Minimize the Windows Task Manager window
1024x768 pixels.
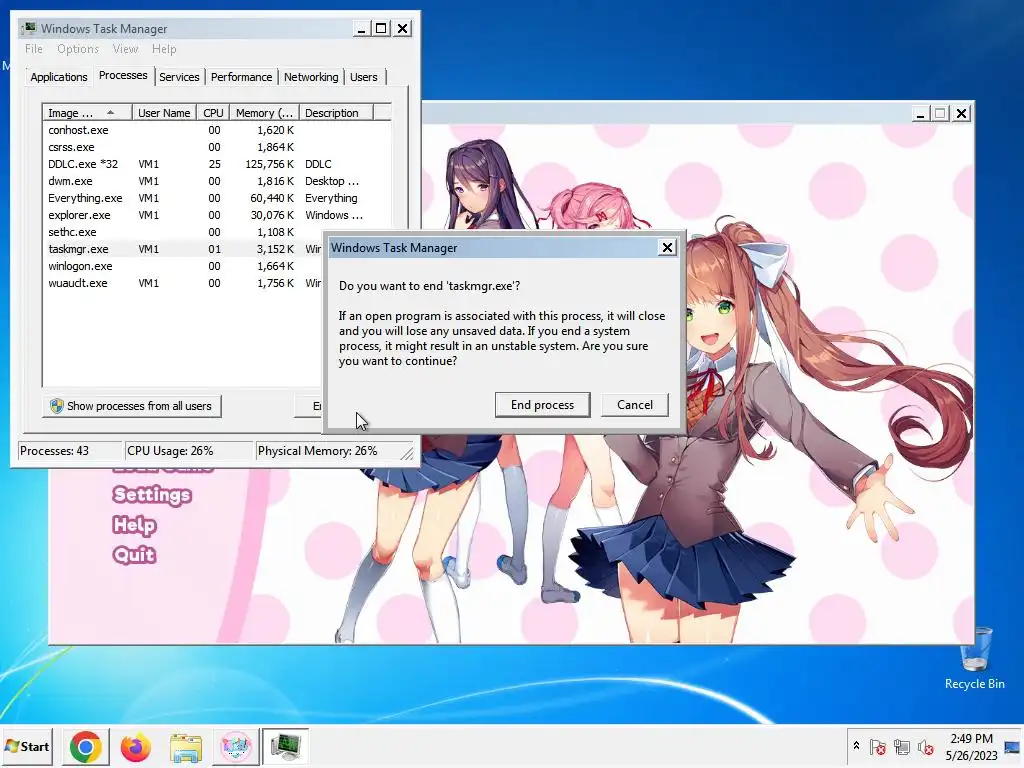361,29
